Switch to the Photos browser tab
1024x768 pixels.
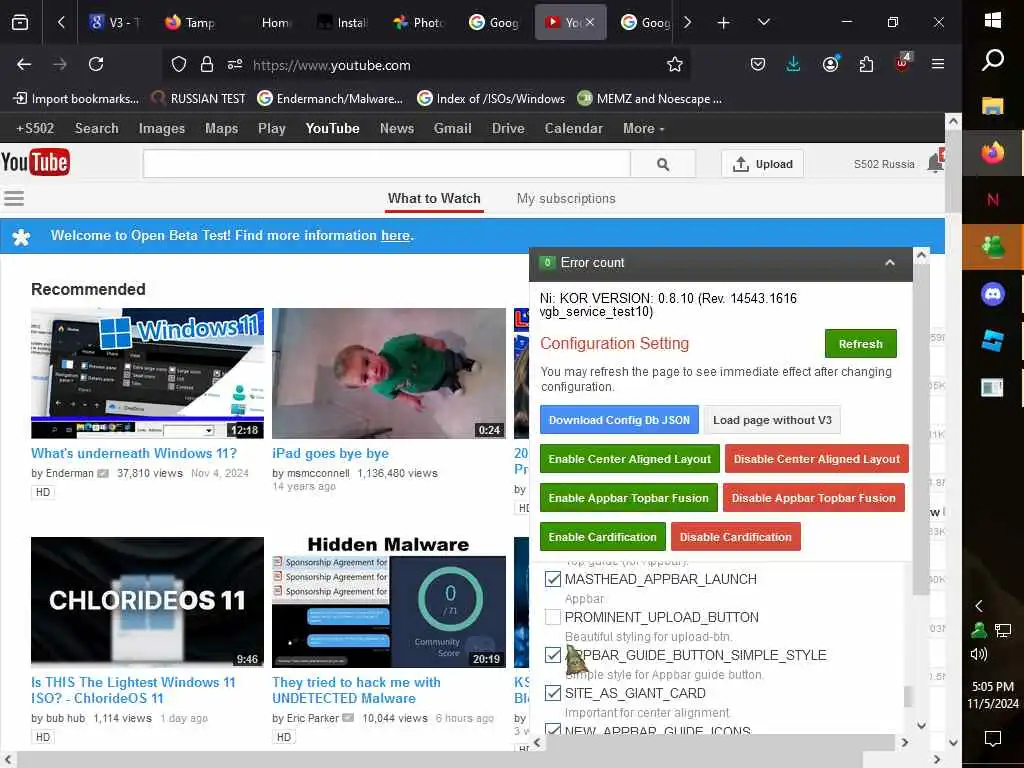pyautogui.click(x=419, y=23)
